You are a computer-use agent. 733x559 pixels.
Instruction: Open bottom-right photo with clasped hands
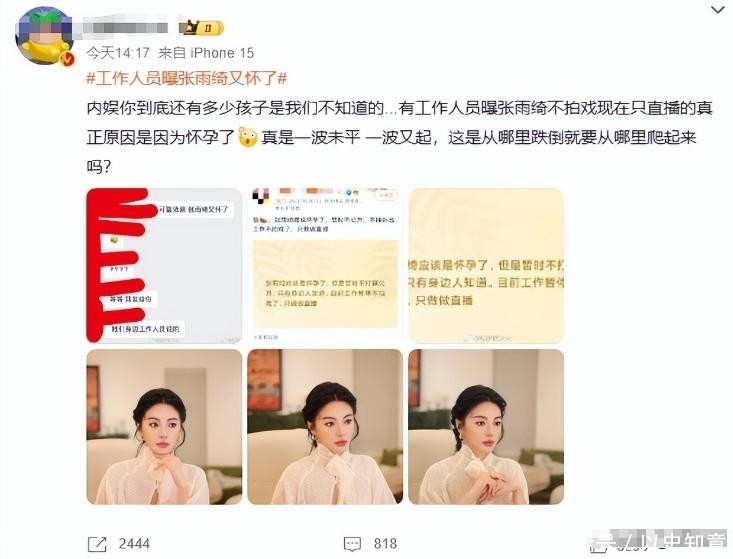click(486, 427)
